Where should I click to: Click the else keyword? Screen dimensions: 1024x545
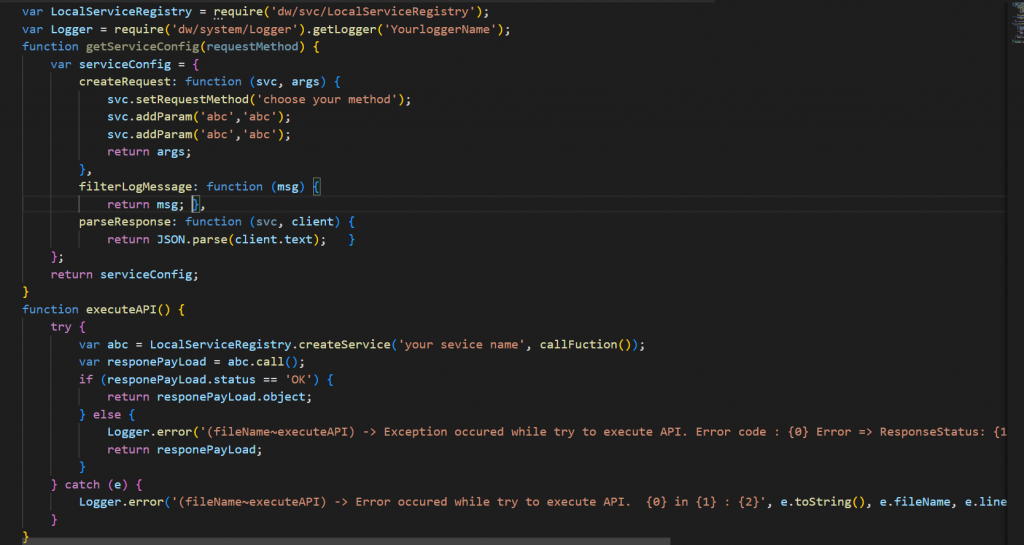[107, 414]
